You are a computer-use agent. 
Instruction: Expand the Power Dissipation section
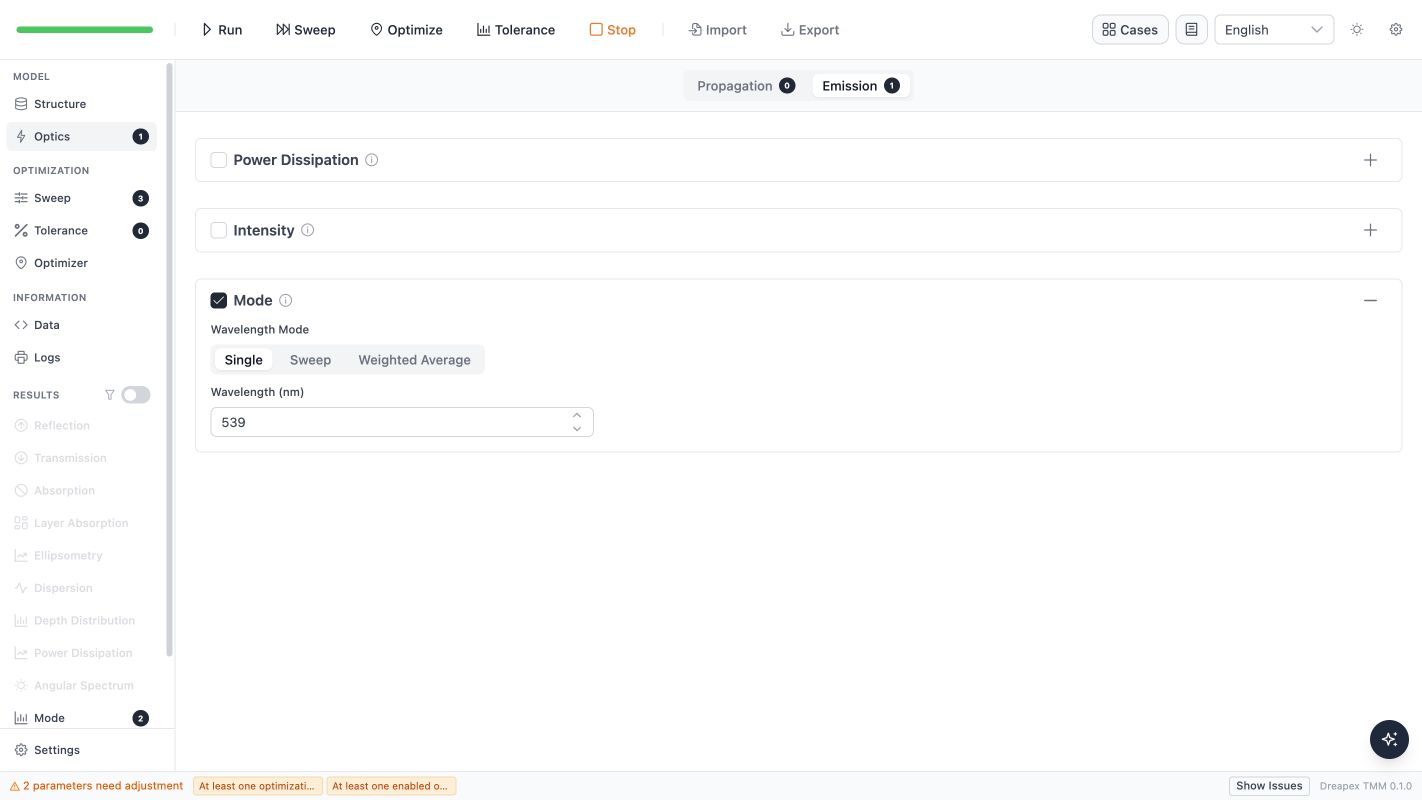pos(1370,160)
